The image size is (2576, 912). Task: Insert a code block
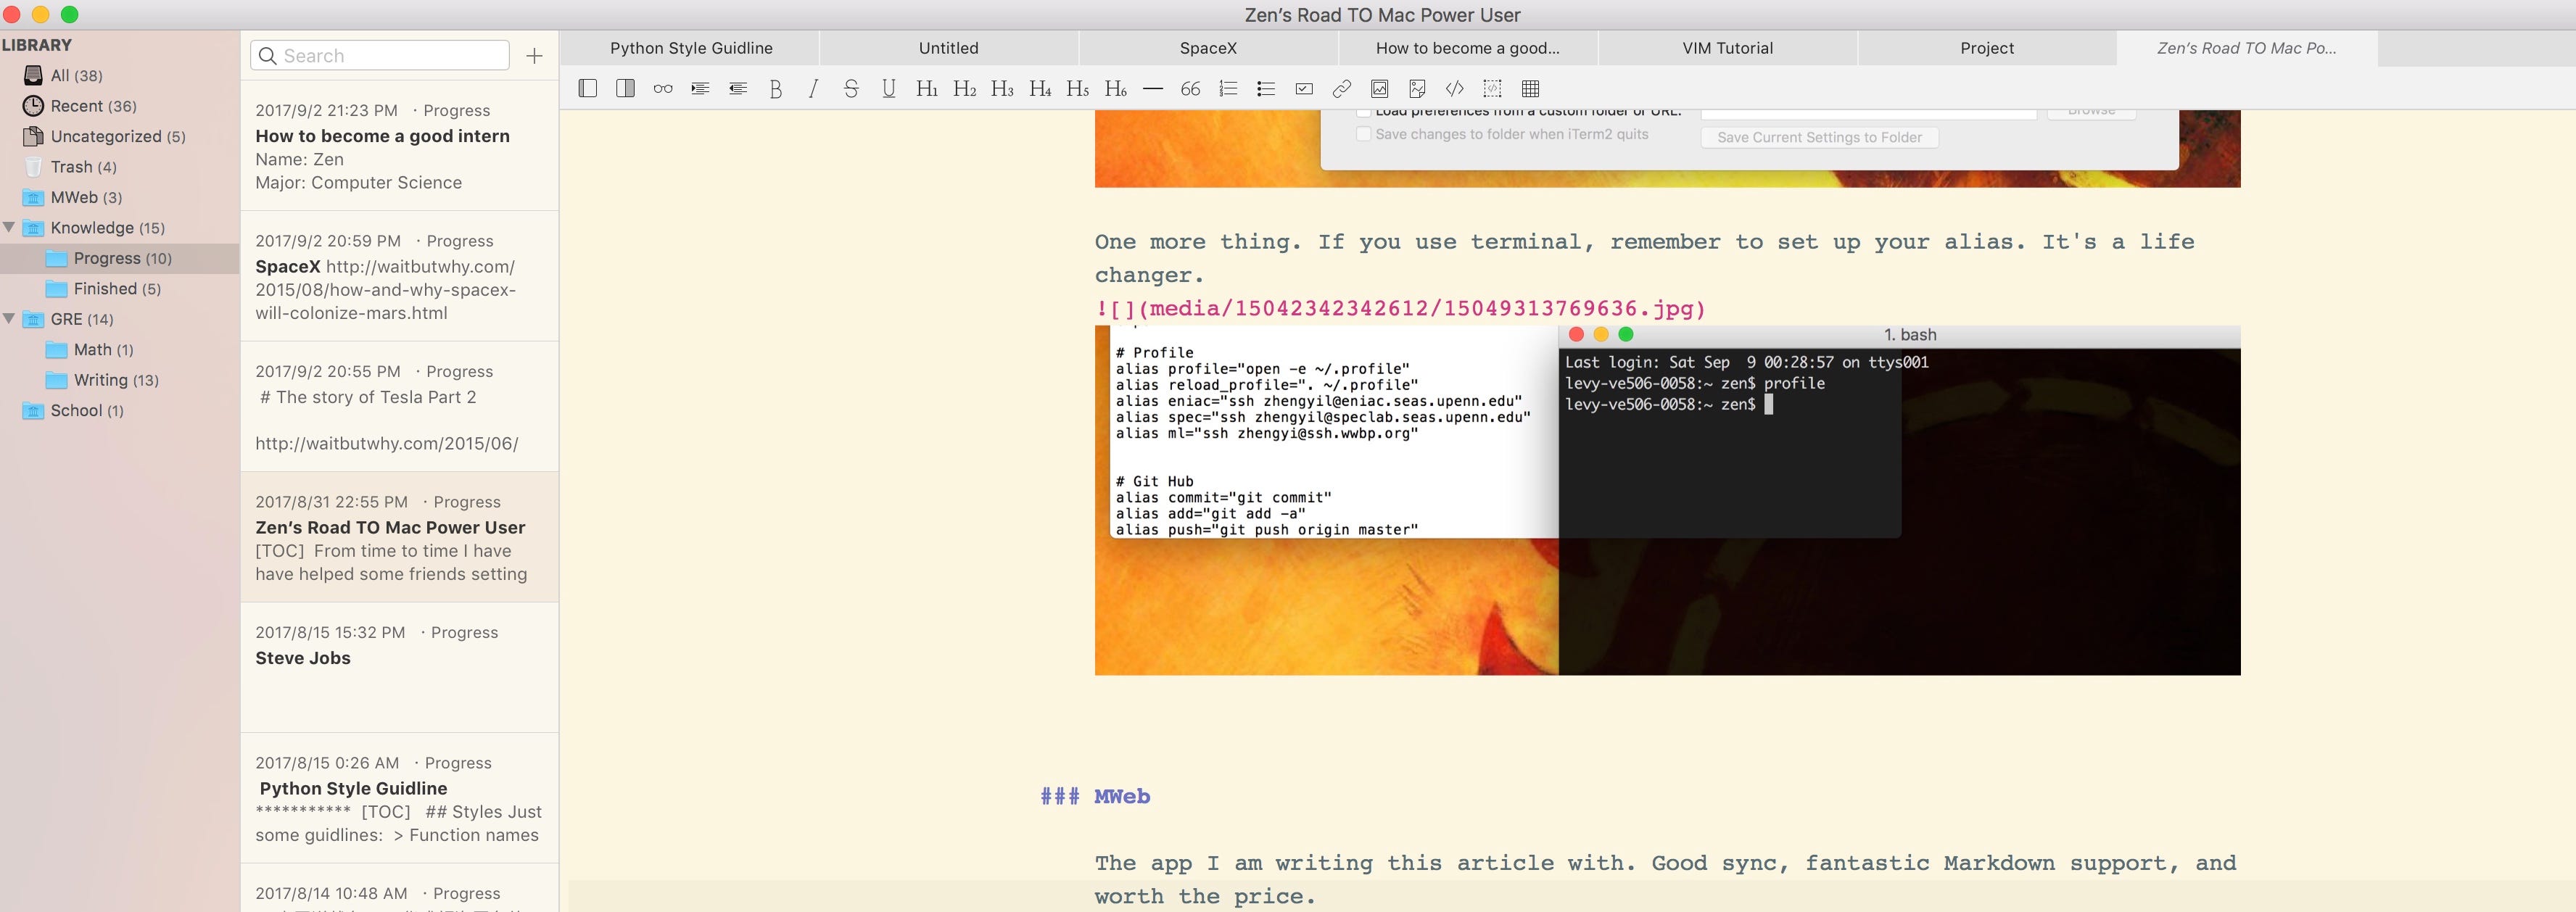click(x=1492, y=89)
